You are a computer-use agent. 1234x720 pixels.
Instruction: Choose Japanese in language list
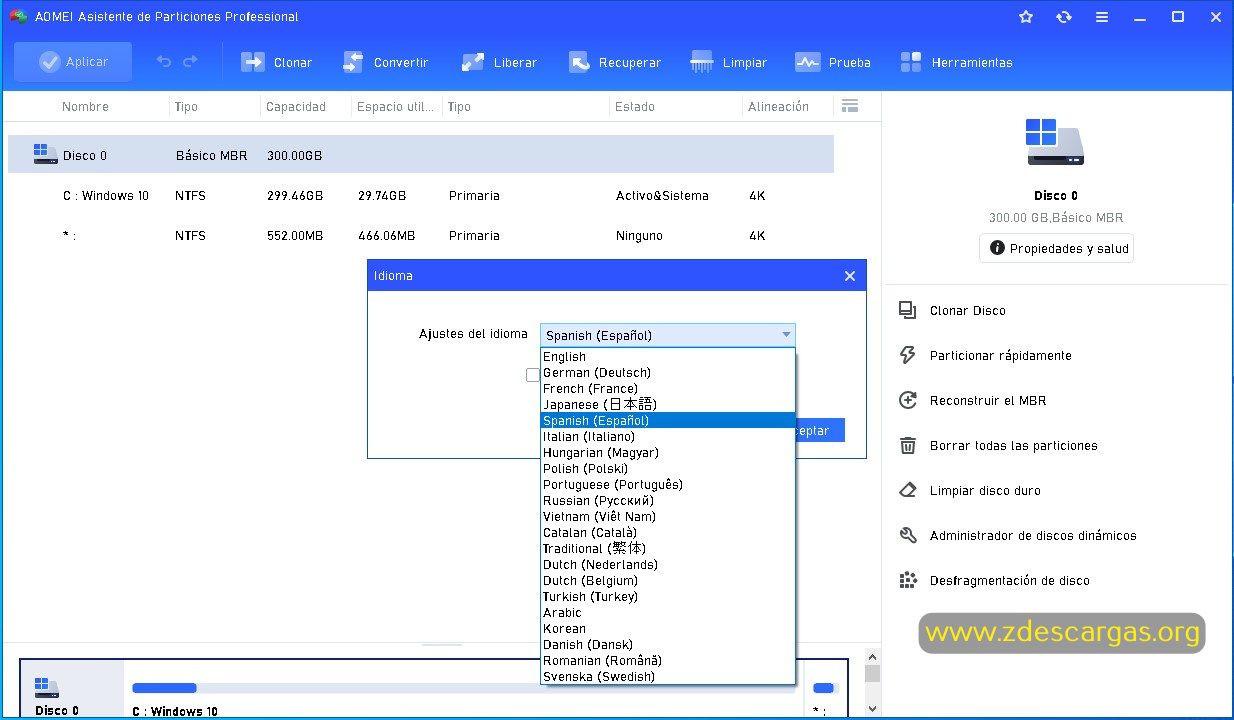click(668, 405)
